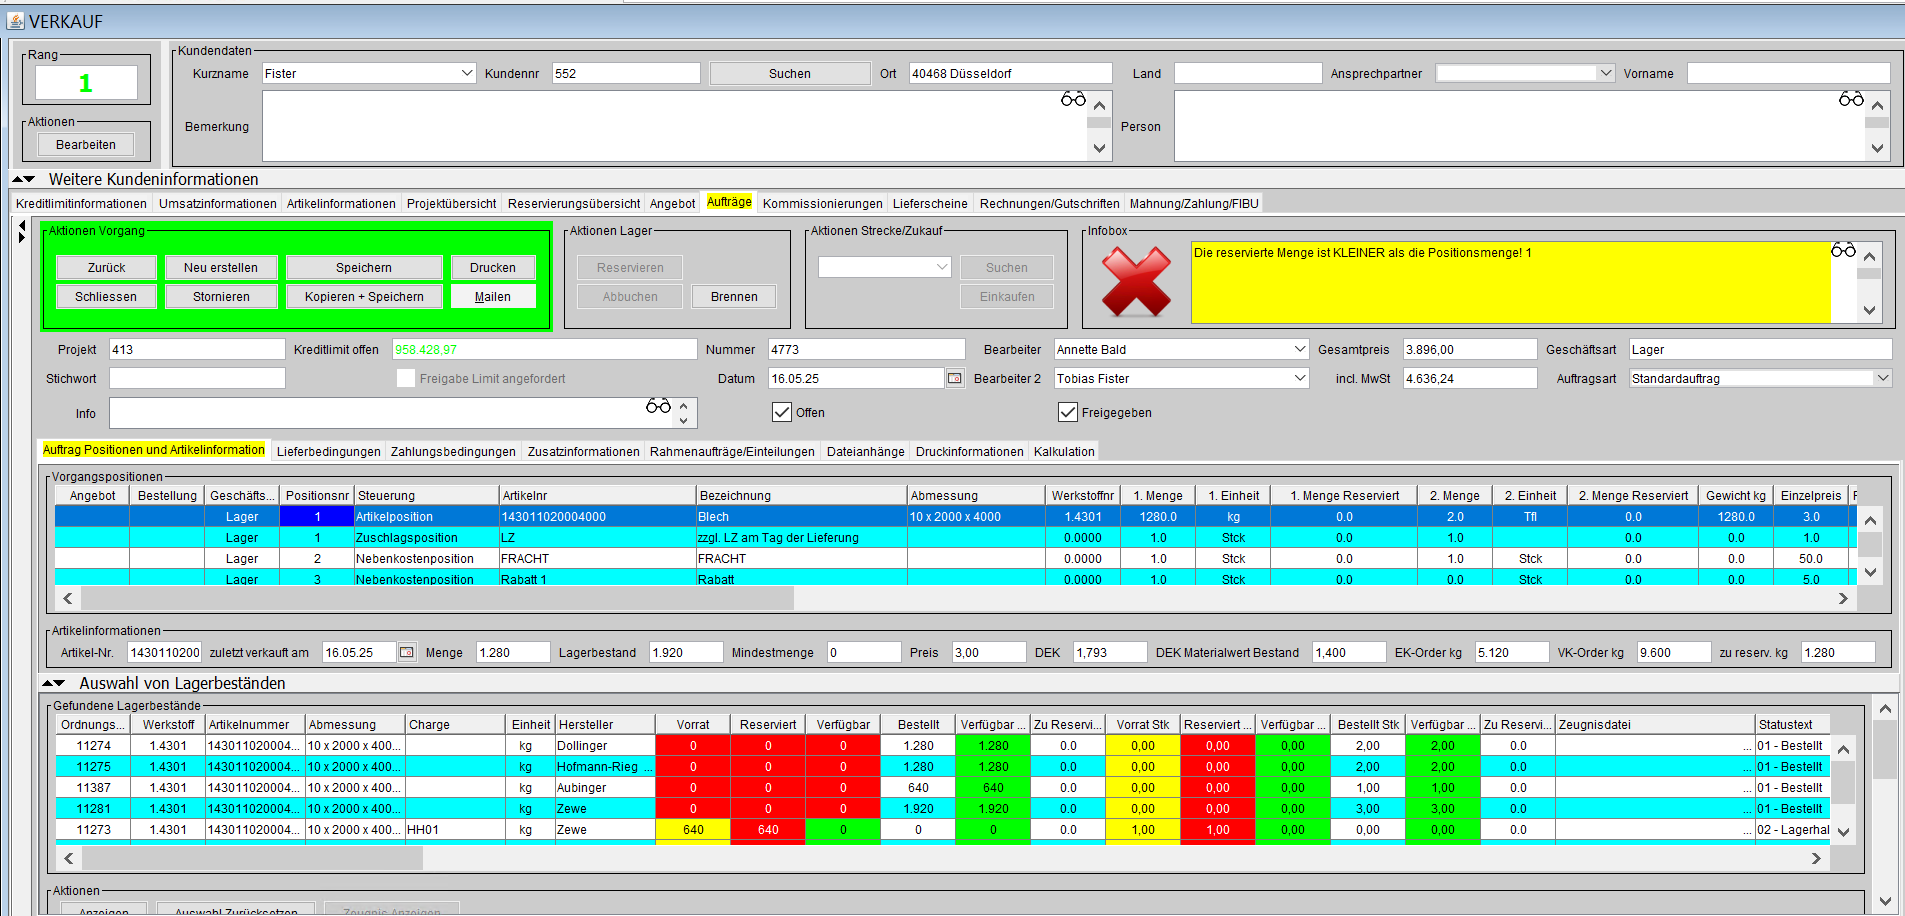Click the Mailen button
This screenshot has height=916, width=1905.
[493, 296]
